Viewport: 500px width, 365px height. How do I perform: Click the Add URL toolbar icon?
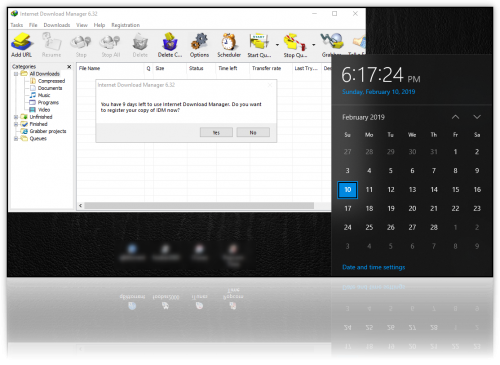tap(22, 42)
